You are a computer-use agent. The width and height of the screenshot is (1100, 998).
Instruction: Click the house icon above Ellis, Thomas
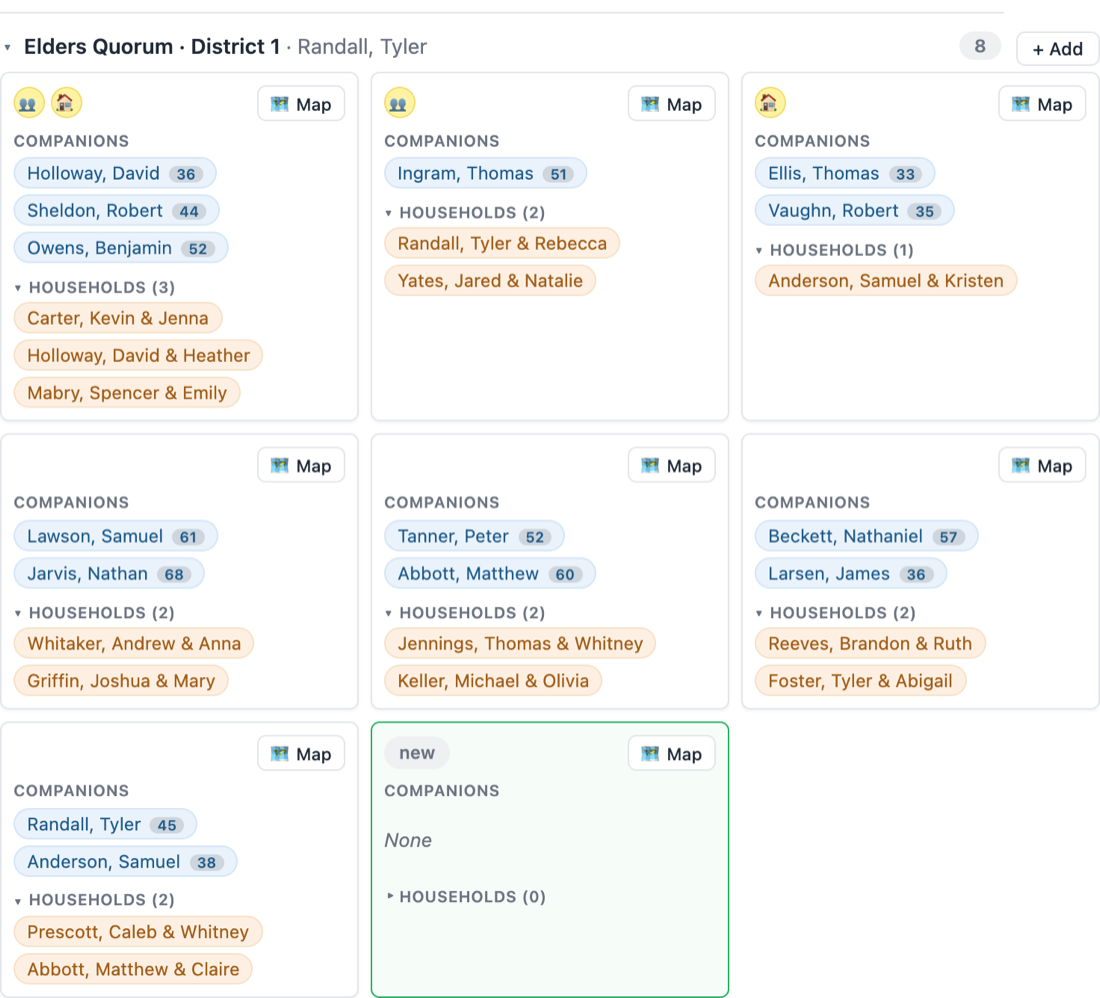(770, 104)
